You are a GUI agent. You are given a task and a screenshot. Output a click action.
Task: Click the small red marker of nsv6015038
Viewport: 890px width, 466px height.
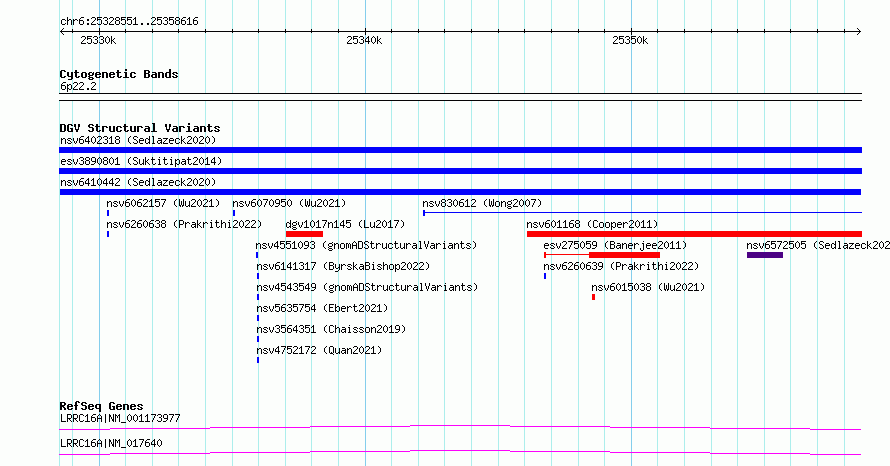click(x=594, y=297)
